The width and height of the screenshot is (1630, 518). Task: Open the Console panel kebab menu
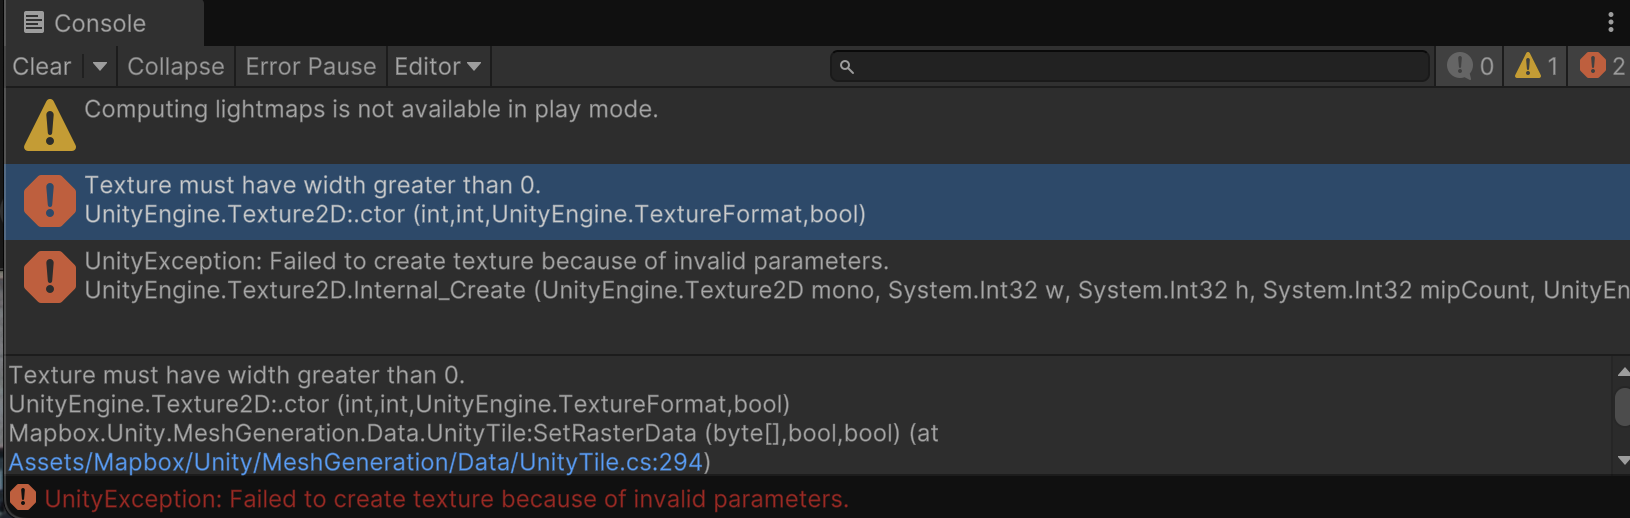(x=1610, y=22)
